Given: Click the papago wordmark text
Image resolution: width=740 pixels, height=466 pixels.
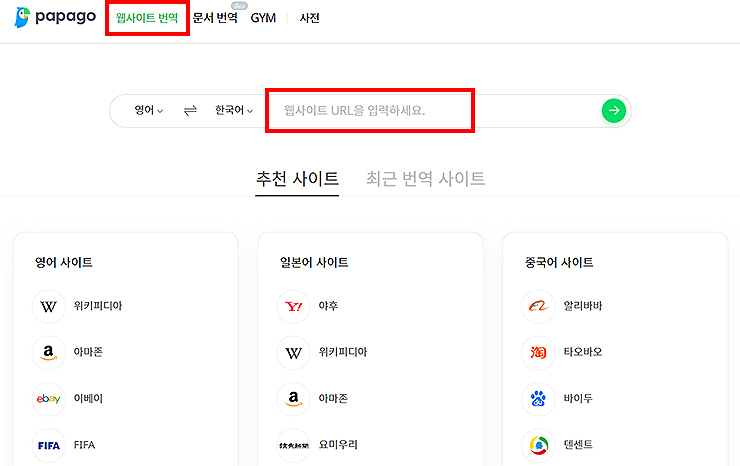Looking at the screenshot, I should (66, 17).
